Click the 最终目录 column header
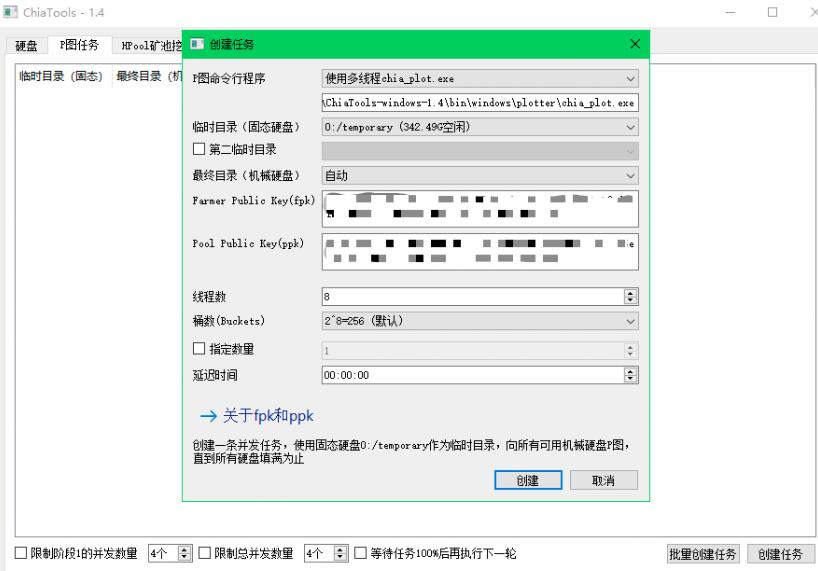Viewport: 818px width, 571px height. click(148, 76)
